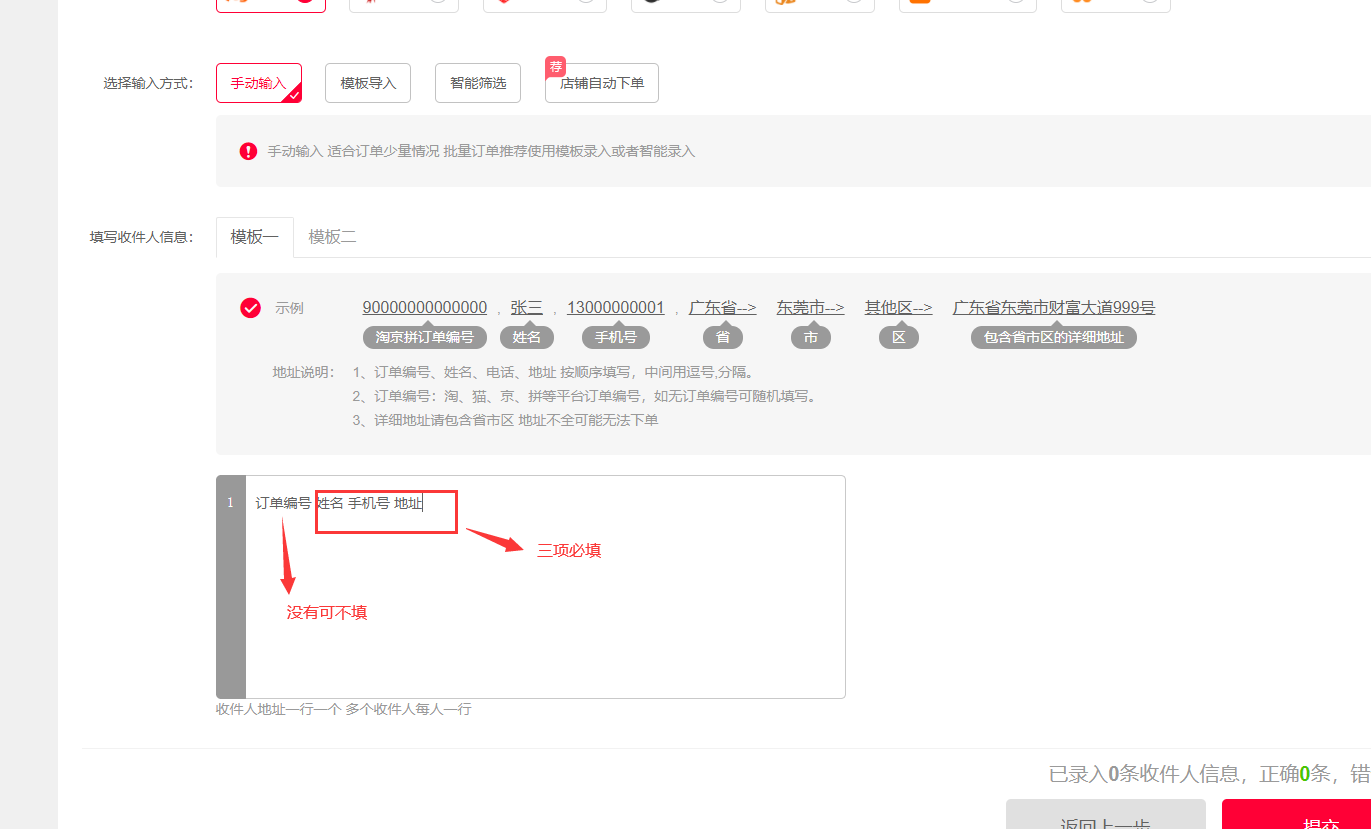
Task: Click the 手机号 label bubble
Action: coord(616,338)
